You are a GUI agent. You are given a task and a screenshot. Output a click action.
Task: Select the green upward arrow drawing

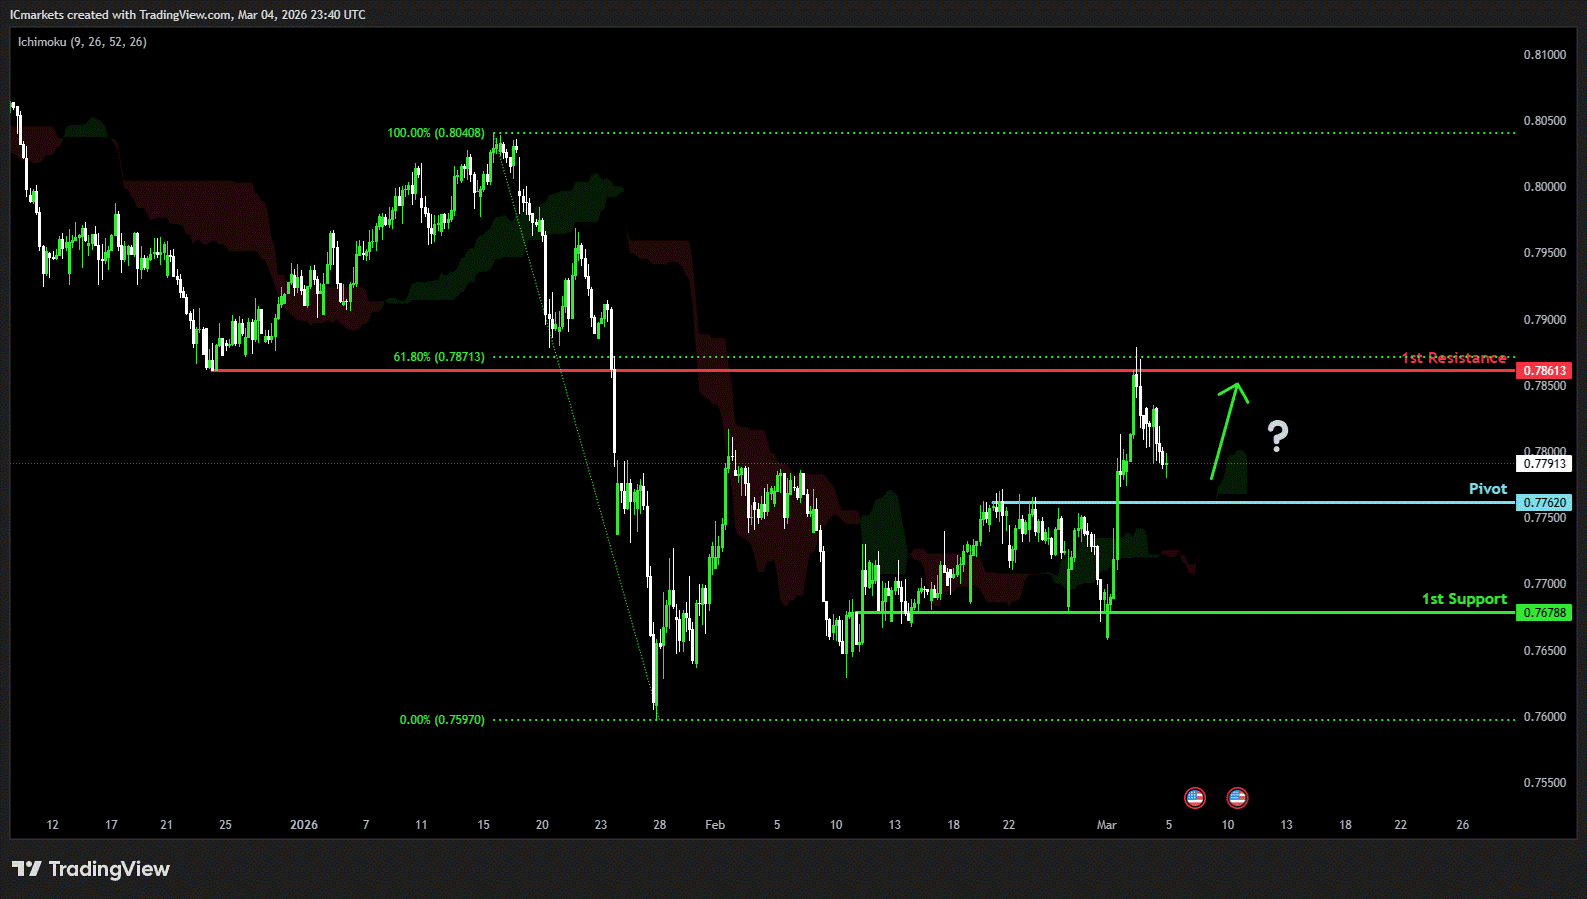point(1227,428)
